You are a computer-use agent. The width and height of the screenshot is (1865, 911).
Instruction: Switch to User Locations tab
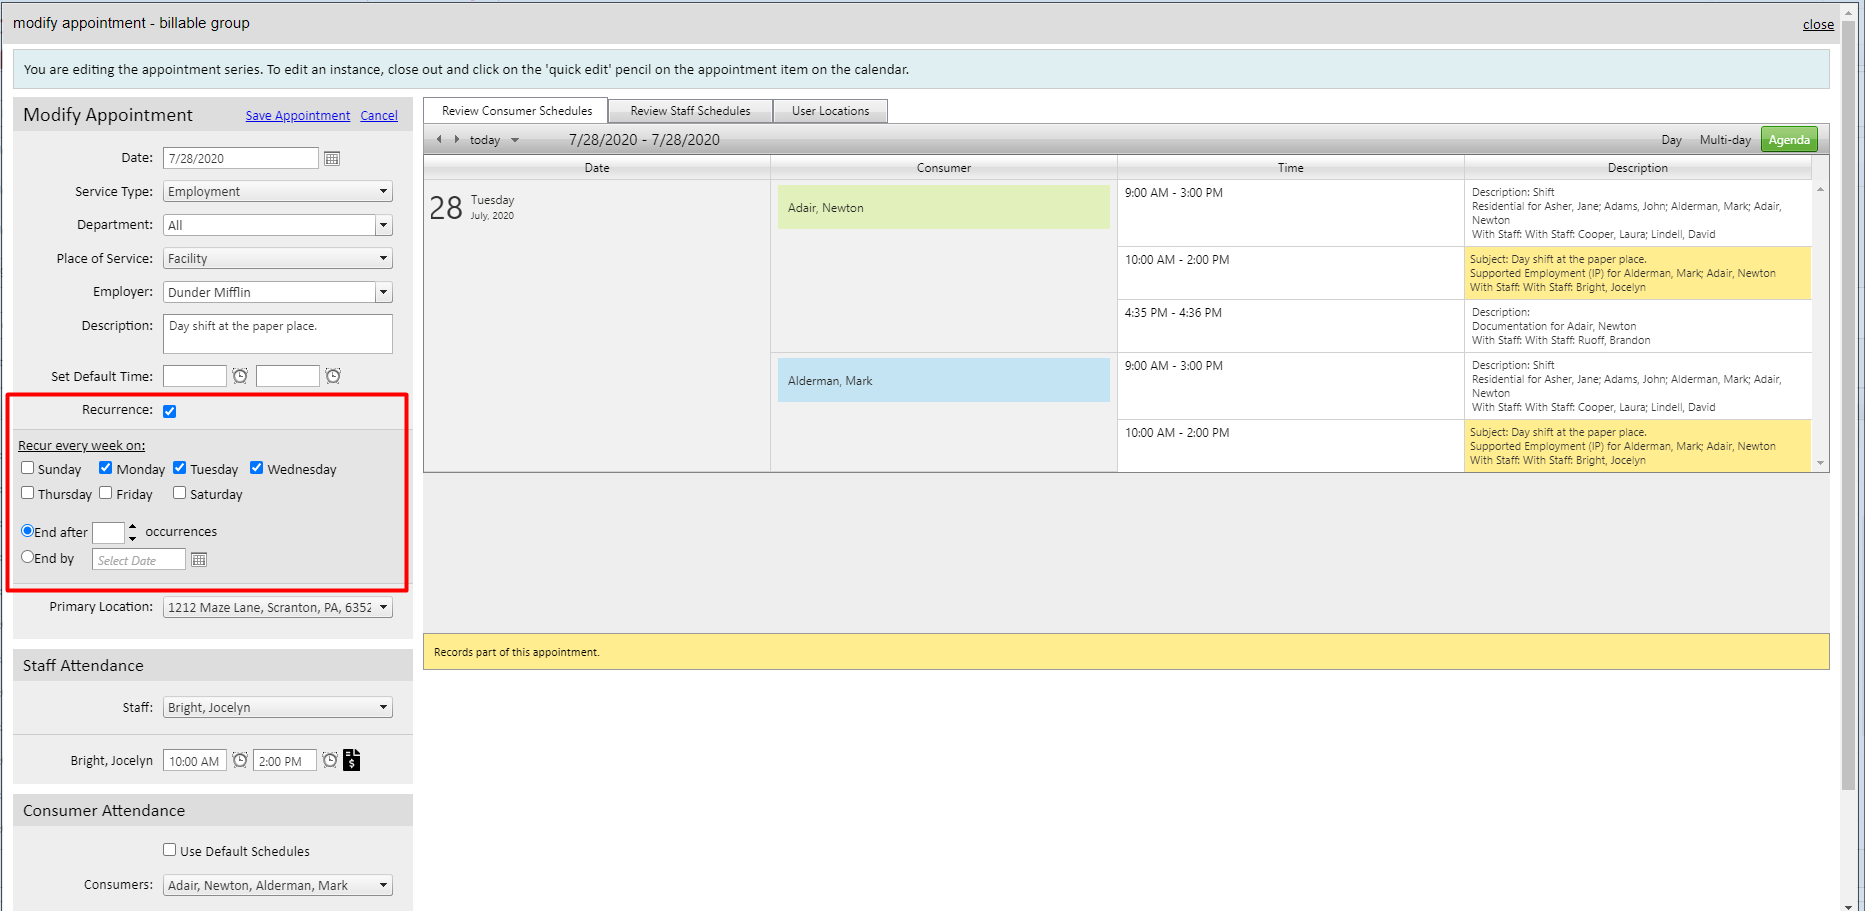coord(830,111)
